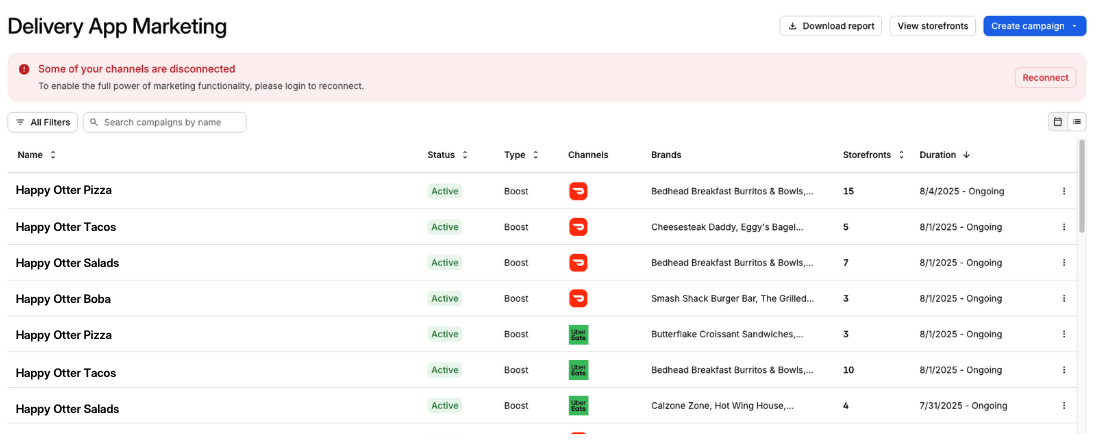Open three-dot menu for first Happy Otter Tacos
This screenshot has height=445, width=1101.
(1063, 227)
